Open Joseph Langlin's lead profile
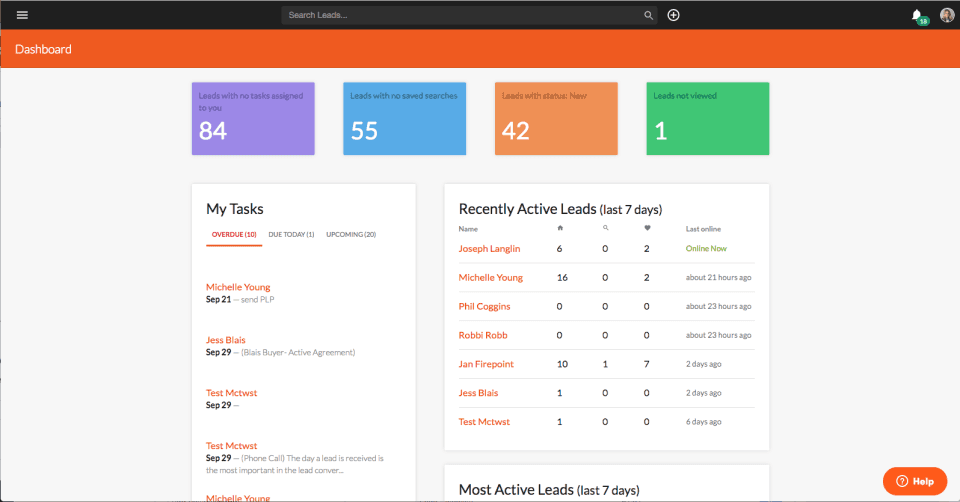960x502 pixels. click(x=491, y=248)
